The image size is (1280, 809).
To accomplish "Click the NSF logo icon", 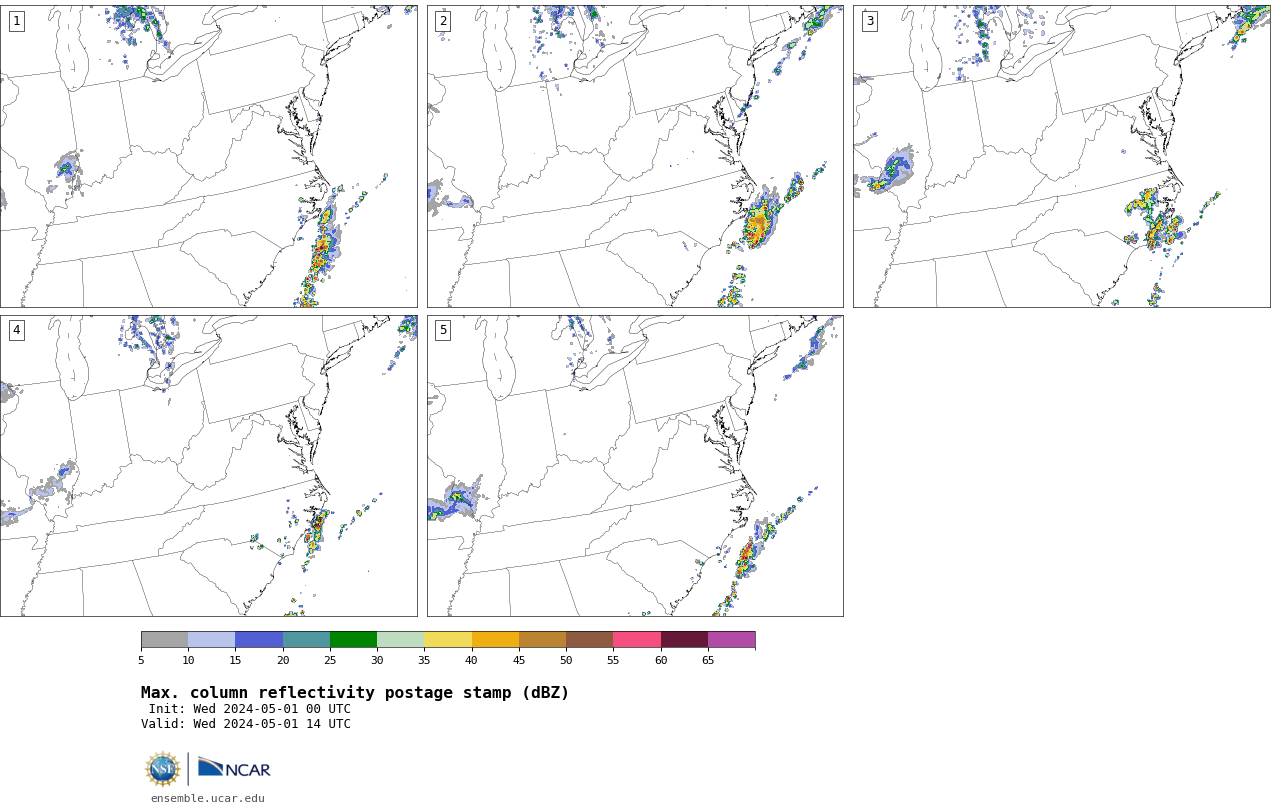I will point(163,769).
